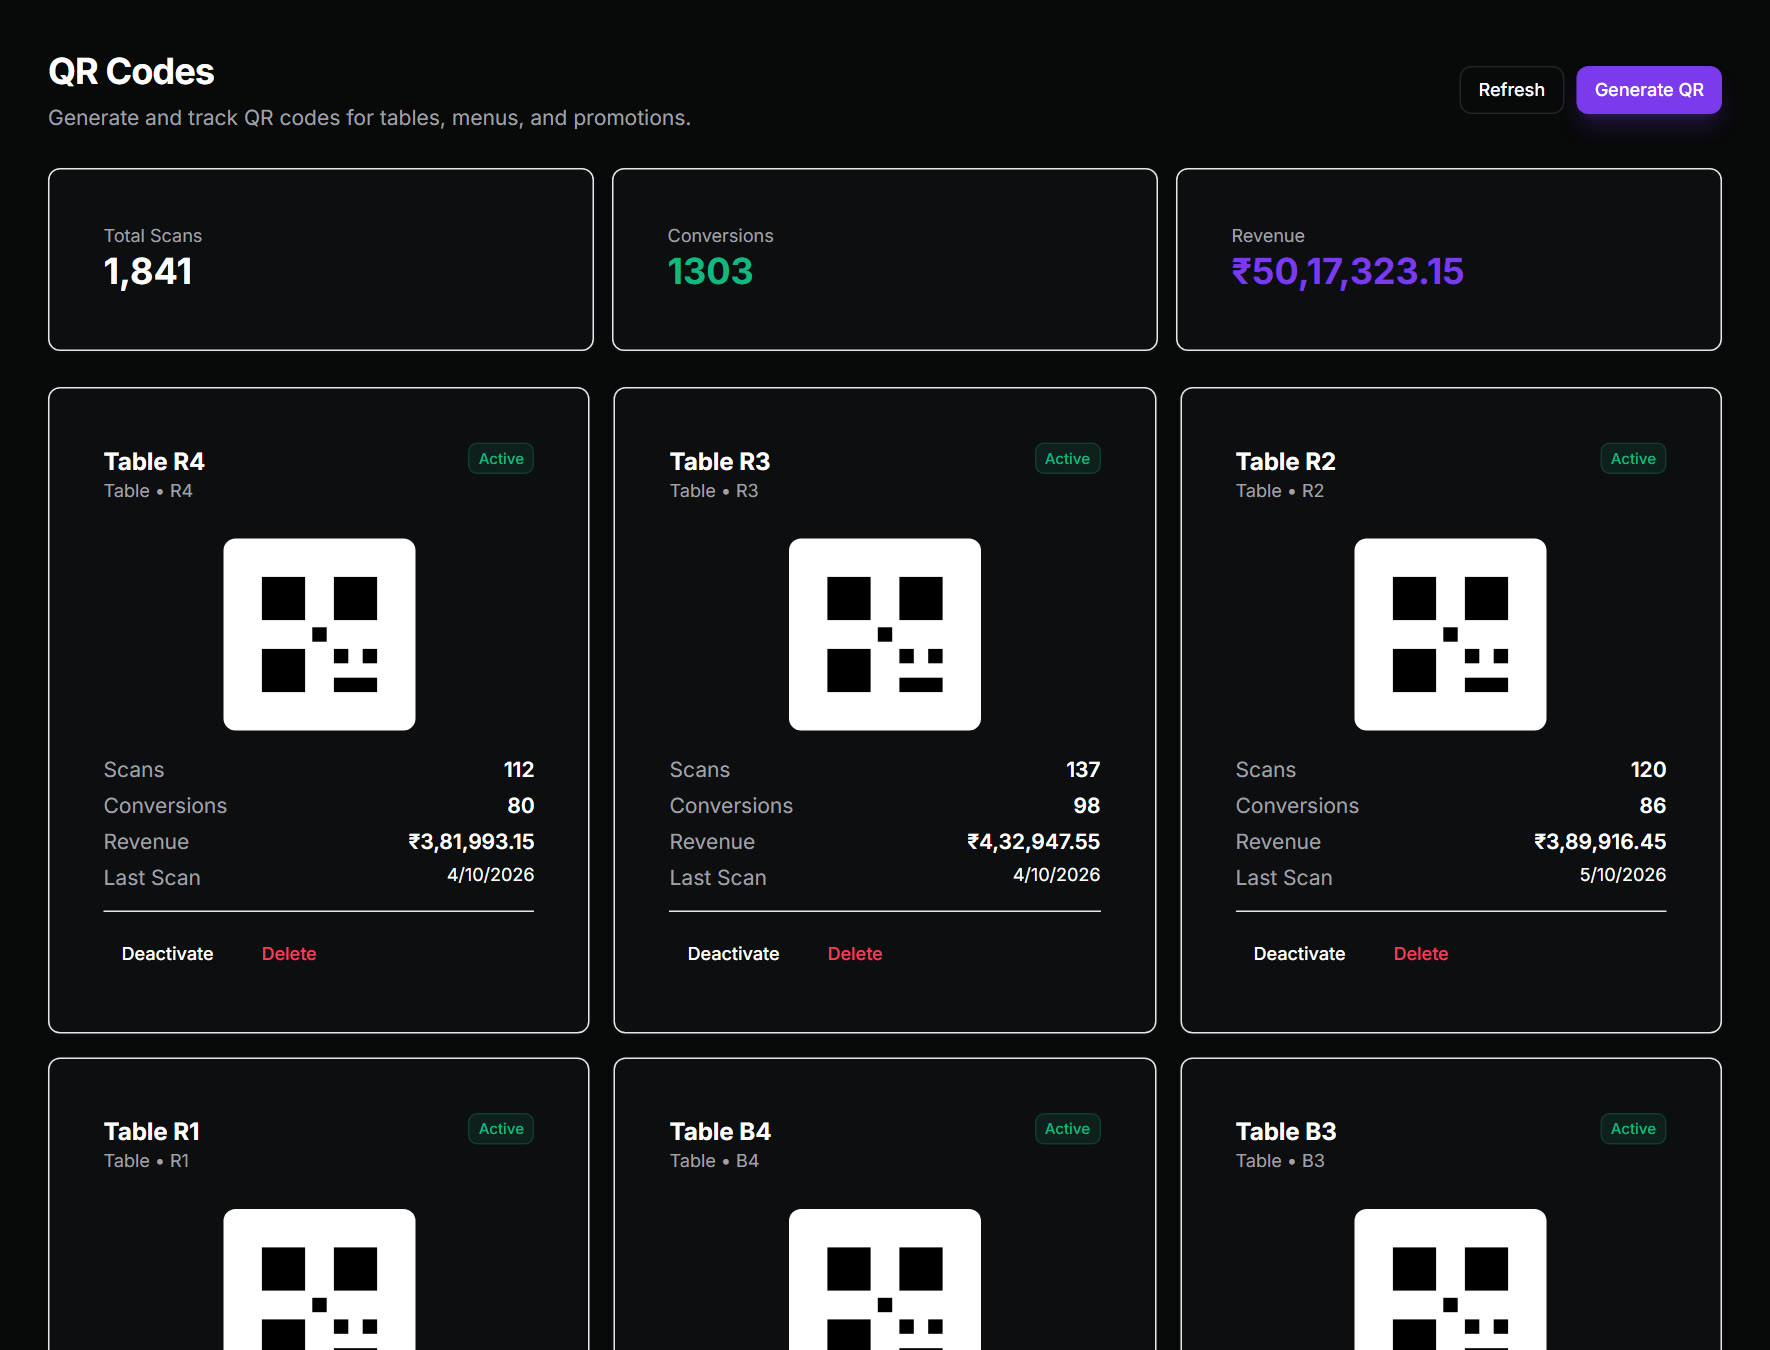Open the Table B4 QR code image

tap(885, 1279)
